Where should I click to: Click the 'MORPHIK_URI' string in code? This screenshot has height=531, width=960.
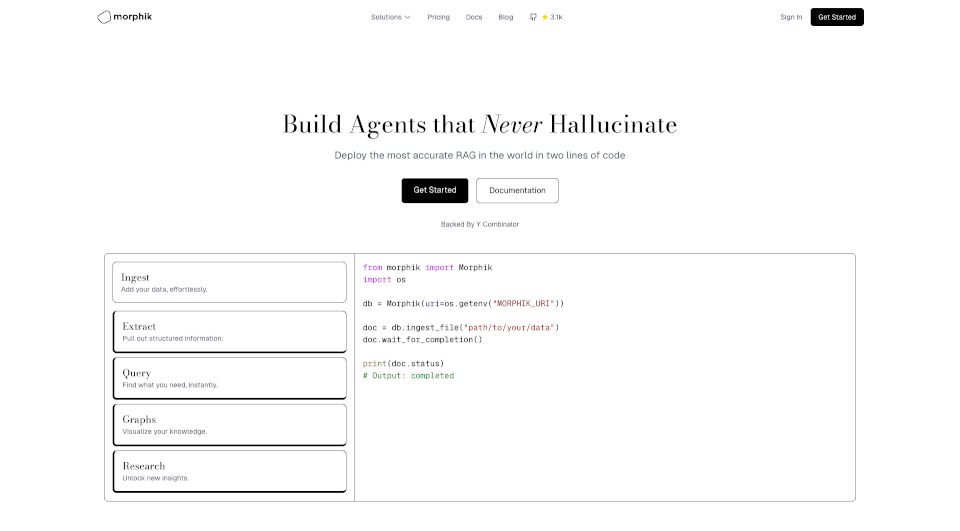click(x=523, y=303)
